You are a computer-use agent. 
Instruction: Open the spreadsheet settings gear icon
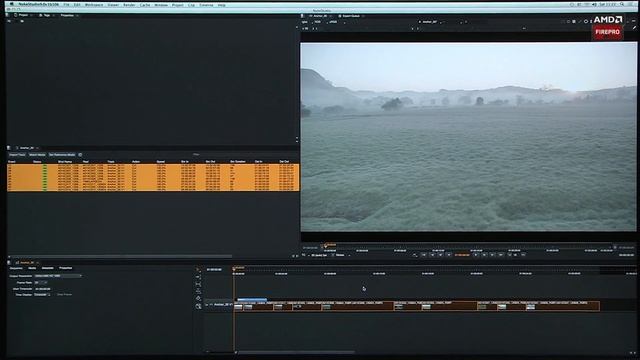(80, 155)
